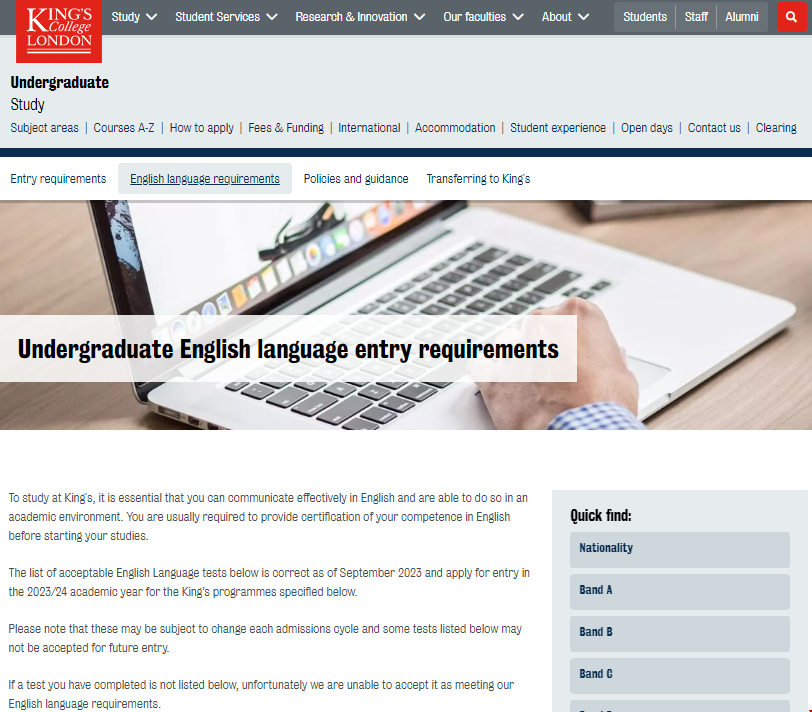
Task: Open the Research & Innovation dropdown
Action: click(360, 17)
